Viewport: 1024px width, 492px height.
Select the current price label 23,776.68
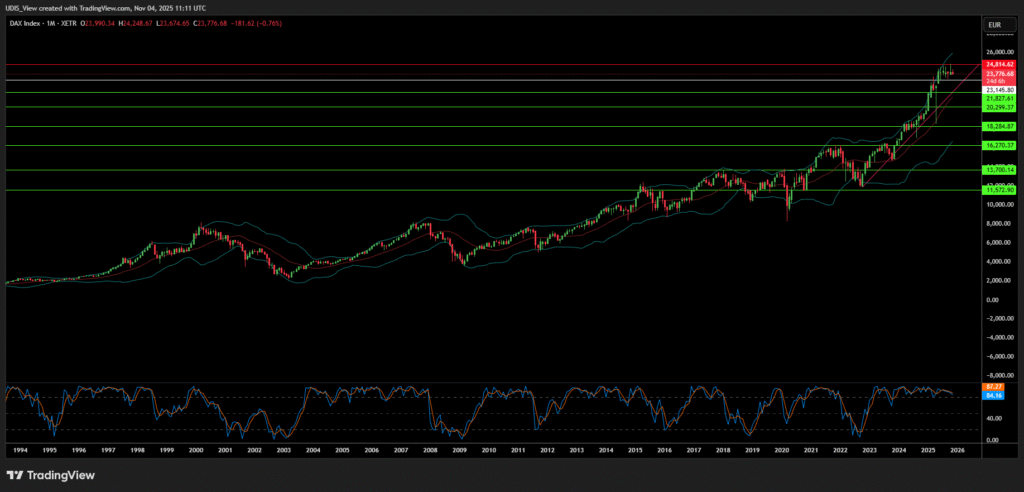tap(999, 73)
